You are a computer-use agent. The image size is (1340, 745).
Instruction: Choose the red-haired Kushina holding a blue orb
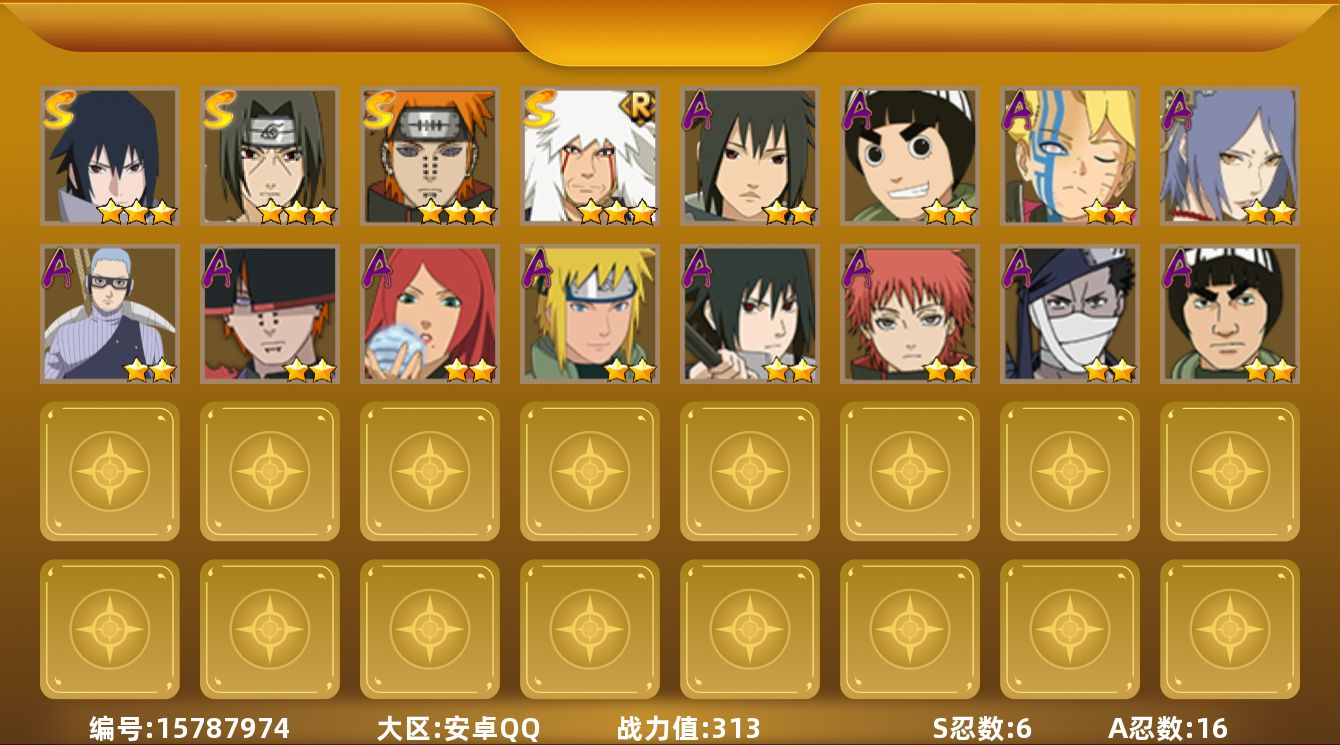coord(430,314)
